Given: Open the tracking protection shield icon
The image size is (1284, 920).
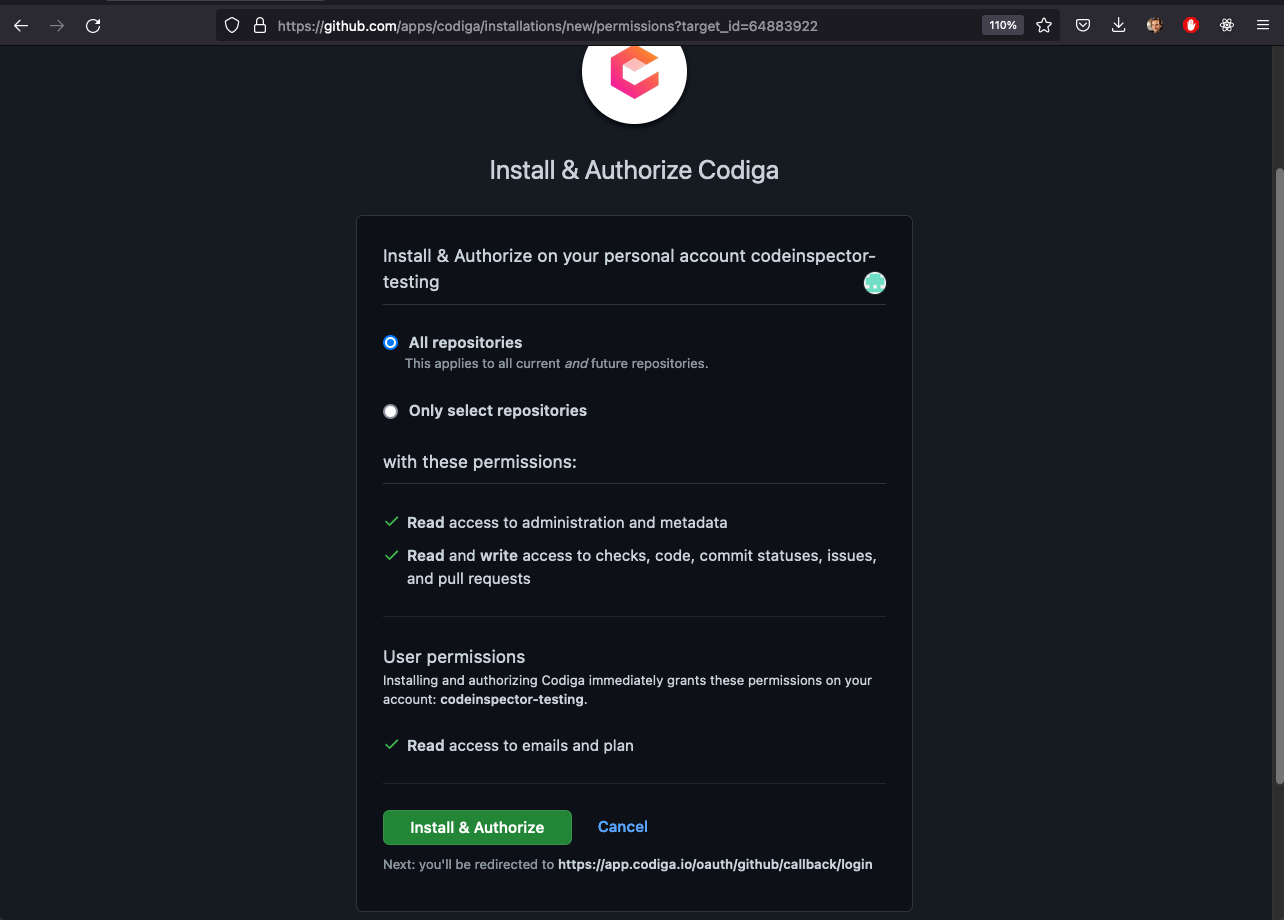Looking at the screenshot, I should [x=232, y=26].
